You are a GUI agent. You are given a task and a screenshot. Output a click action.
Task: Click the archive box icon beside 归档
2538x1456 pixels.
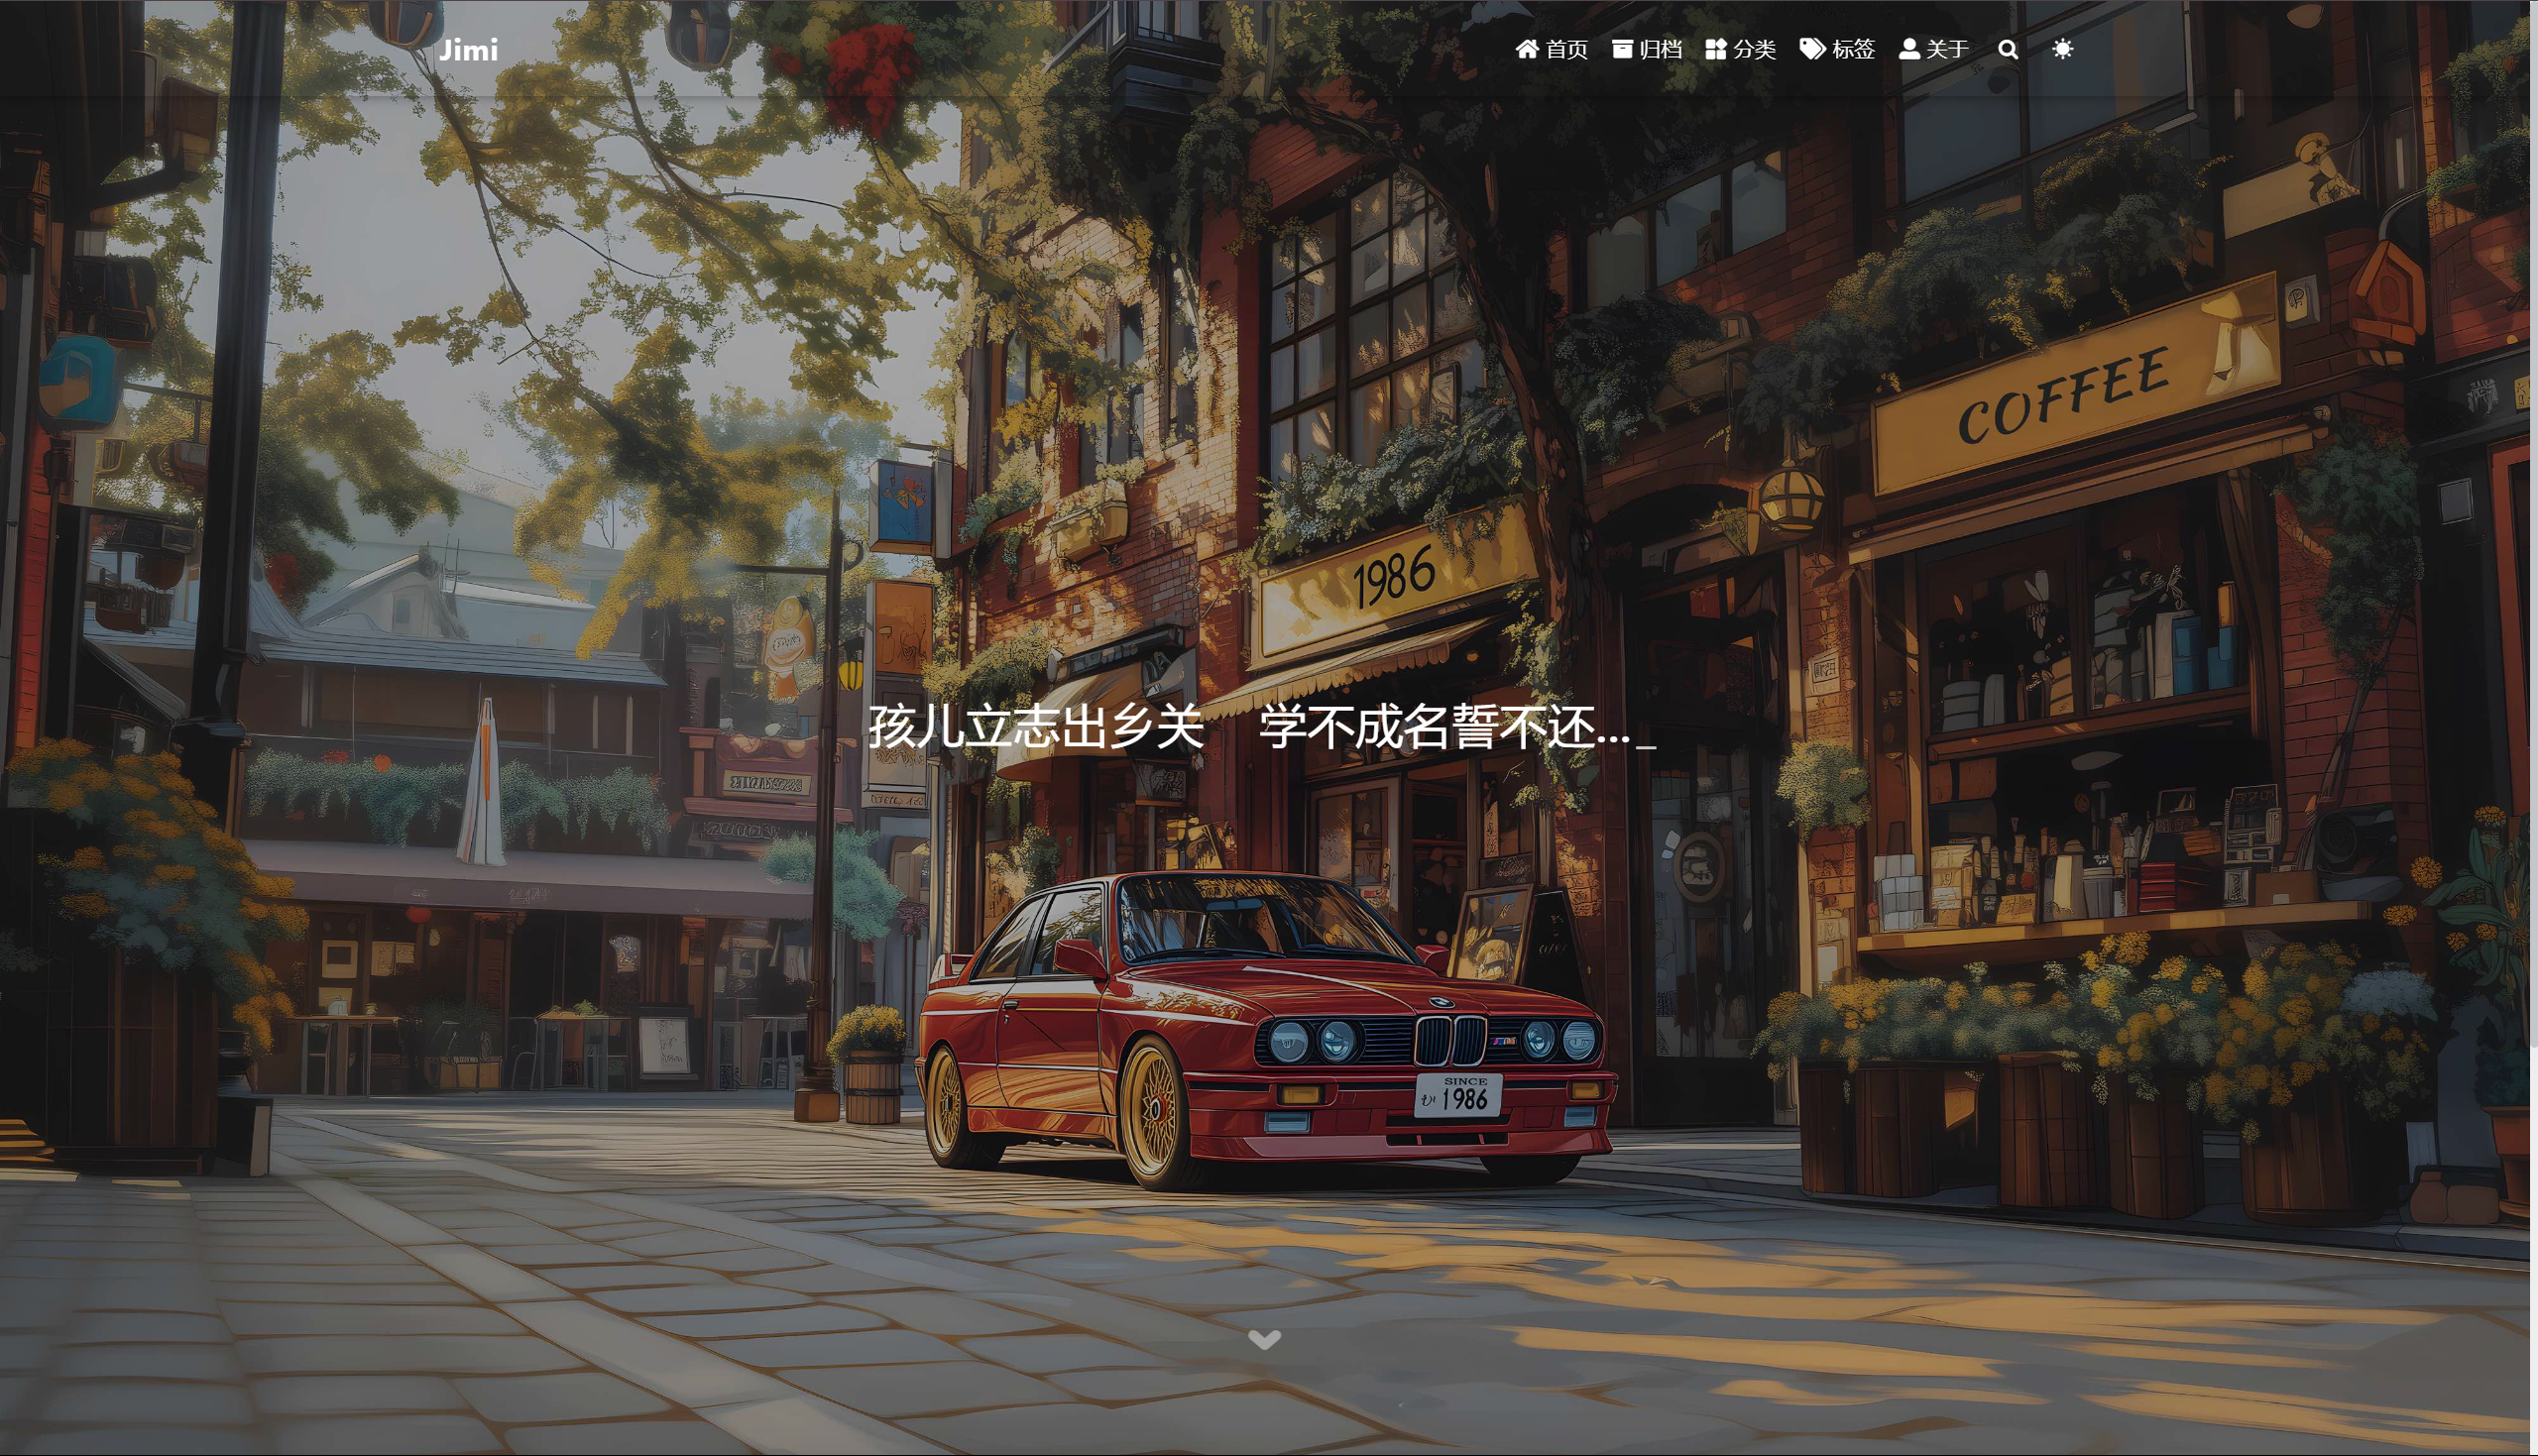(x=1622, y=49)
